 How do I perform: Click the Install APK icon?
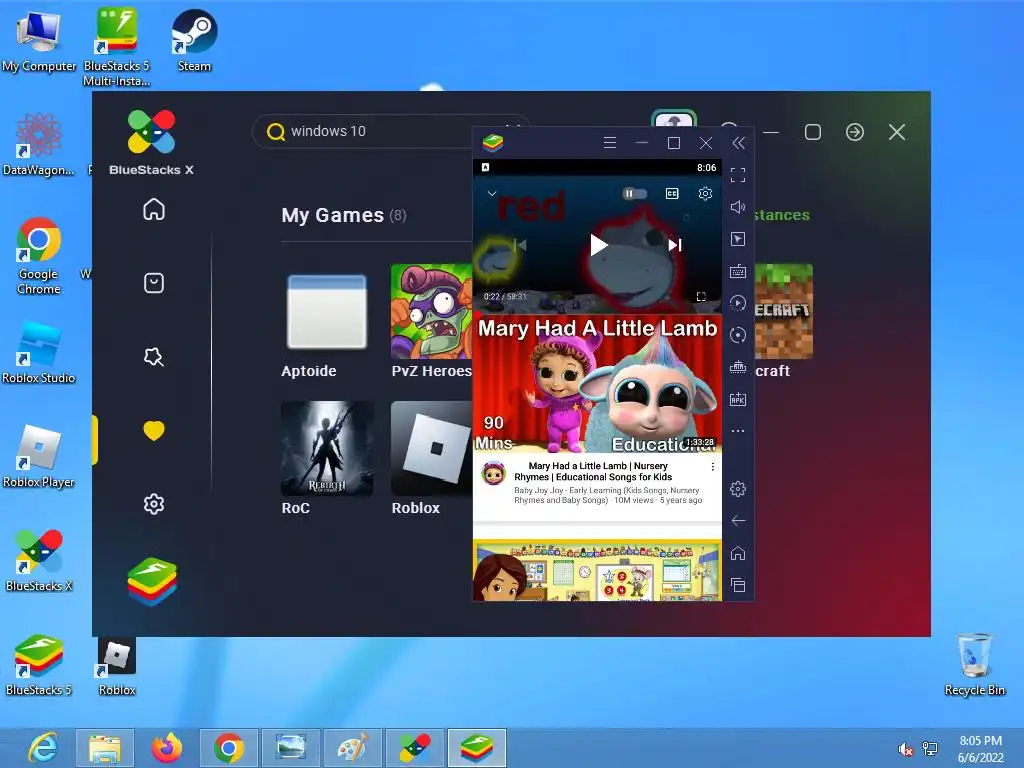[x=738, y=399]
